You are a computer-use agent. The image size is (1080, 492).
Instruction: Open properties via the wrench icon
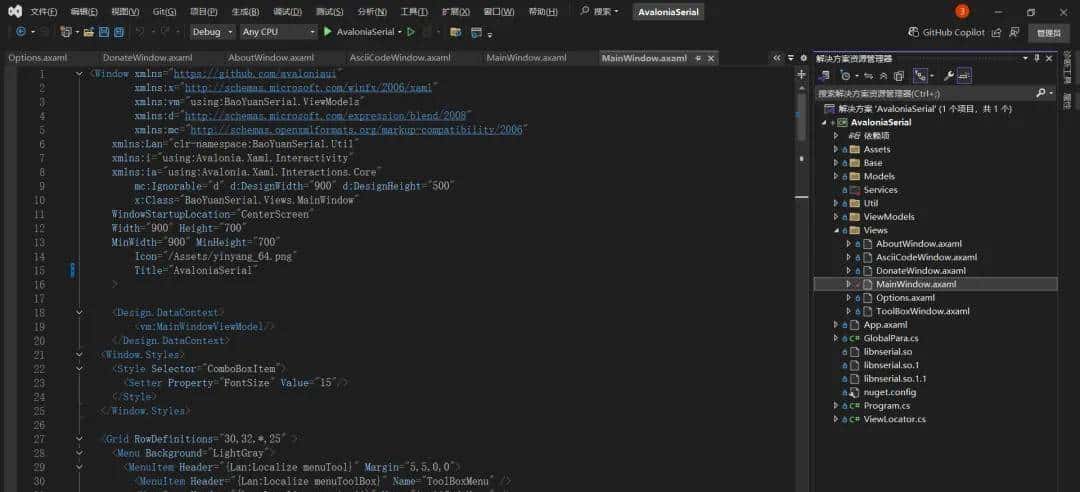pos(948,75)
